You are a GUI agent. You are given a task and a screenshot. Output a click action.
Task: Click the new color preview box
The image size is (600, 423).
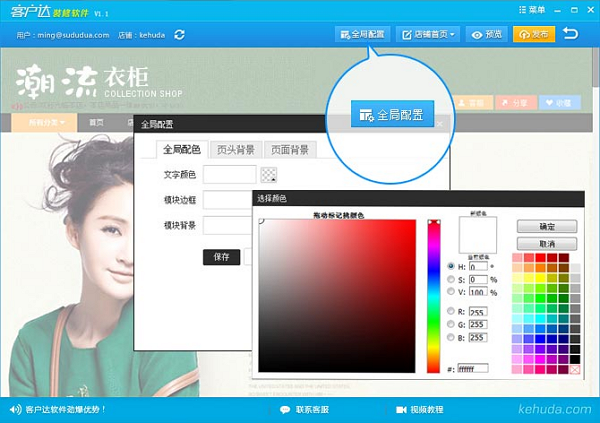point(478,235)
